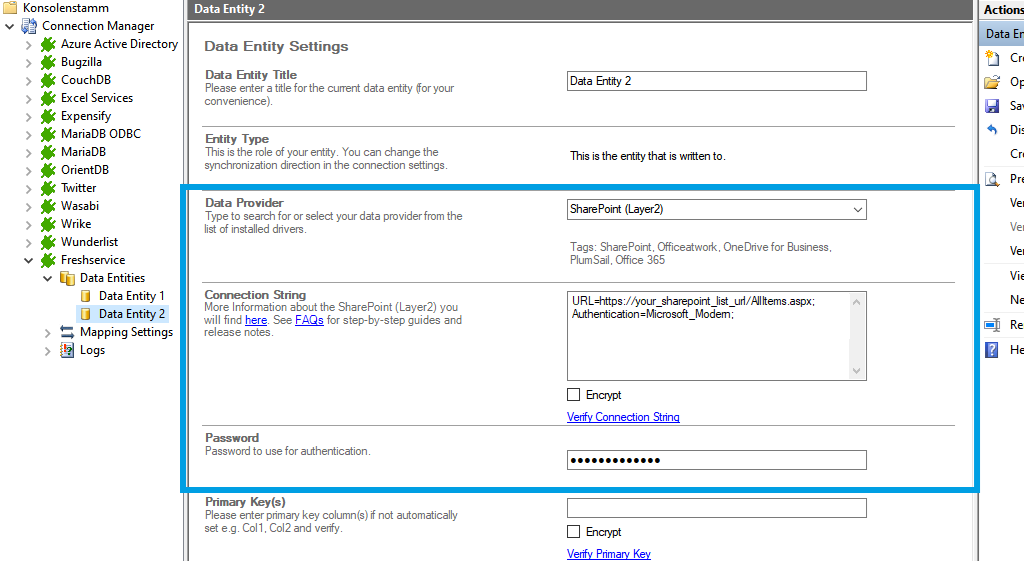Click the OrientDB connection puzzle icon

48,170
